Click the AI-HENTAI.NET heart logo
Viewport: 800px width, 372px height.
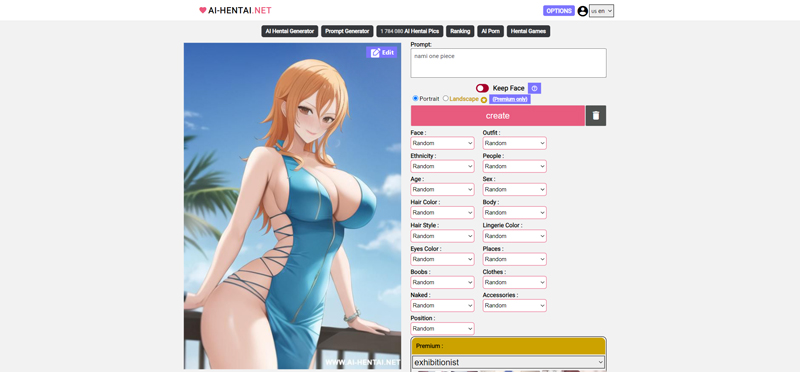[x=235, y=10]
